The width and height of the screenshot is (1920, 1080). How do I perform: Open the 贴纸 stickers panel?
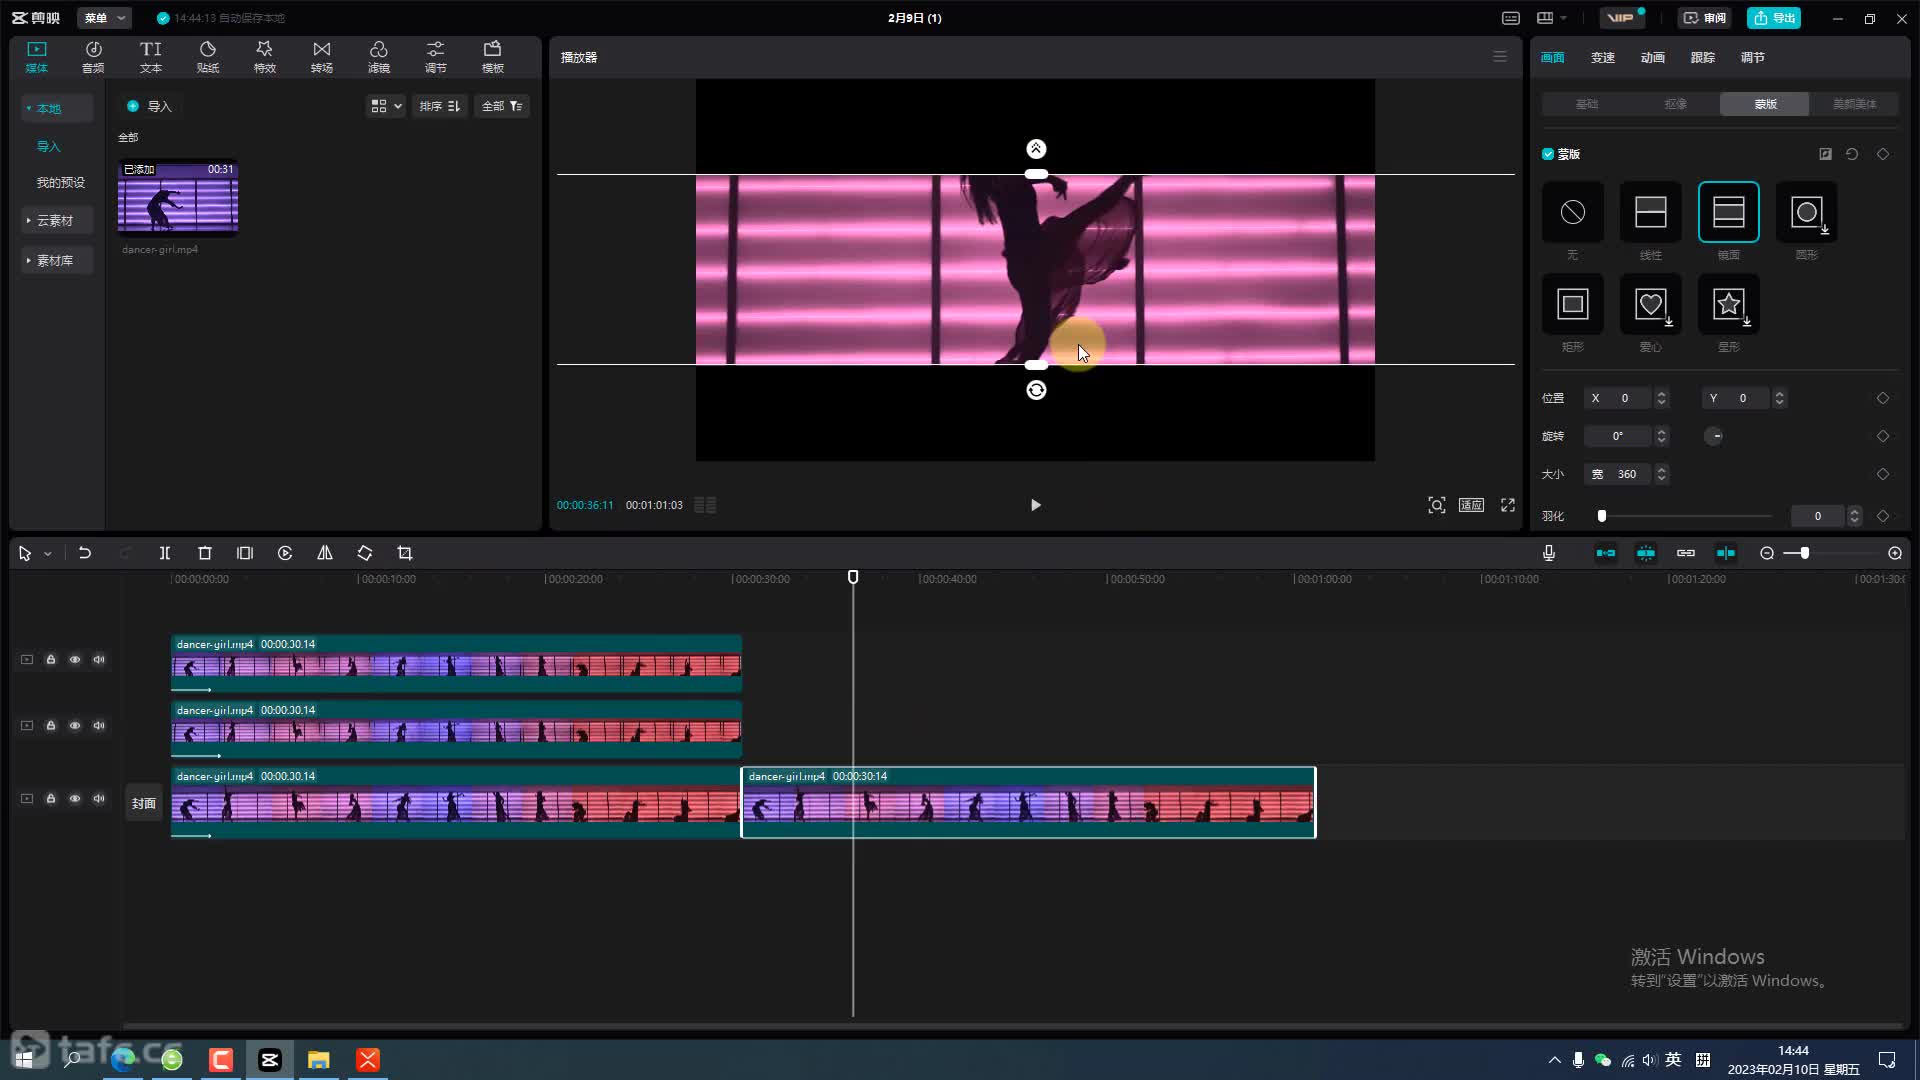[x=207, y=57]
